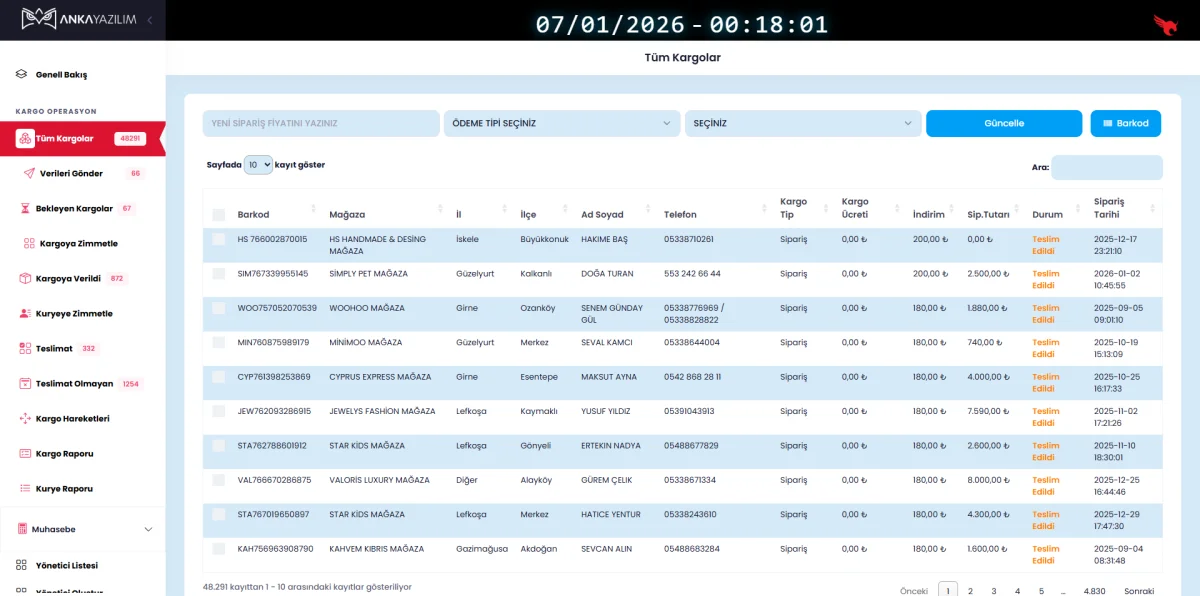The width and height of the screenshot is (1200, 596).
Task: Click the Kargo Hareketleri icon
Action: click(x=25, y=419)
